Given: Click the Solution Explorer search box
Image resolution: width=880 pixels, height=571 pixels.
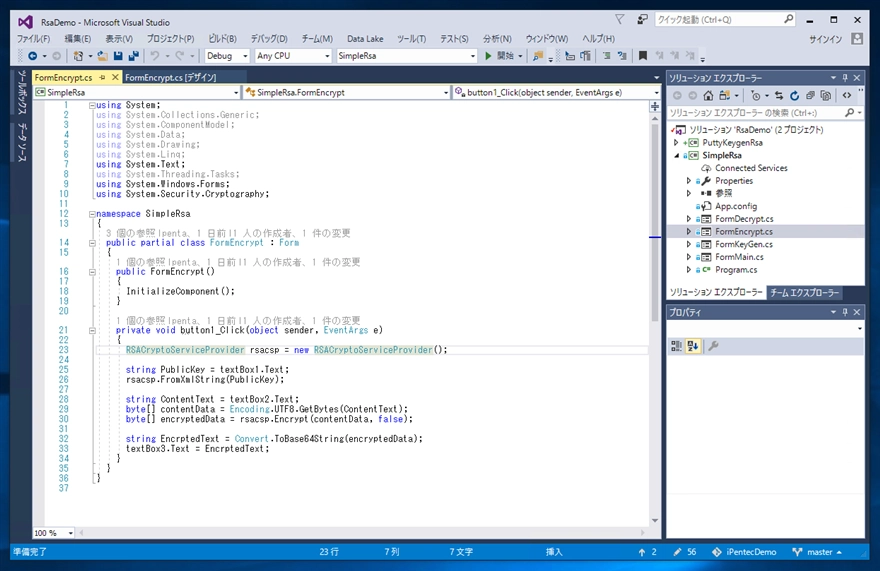Looking at the screenshot, I should pyautogui.click(x=766, y=113).
